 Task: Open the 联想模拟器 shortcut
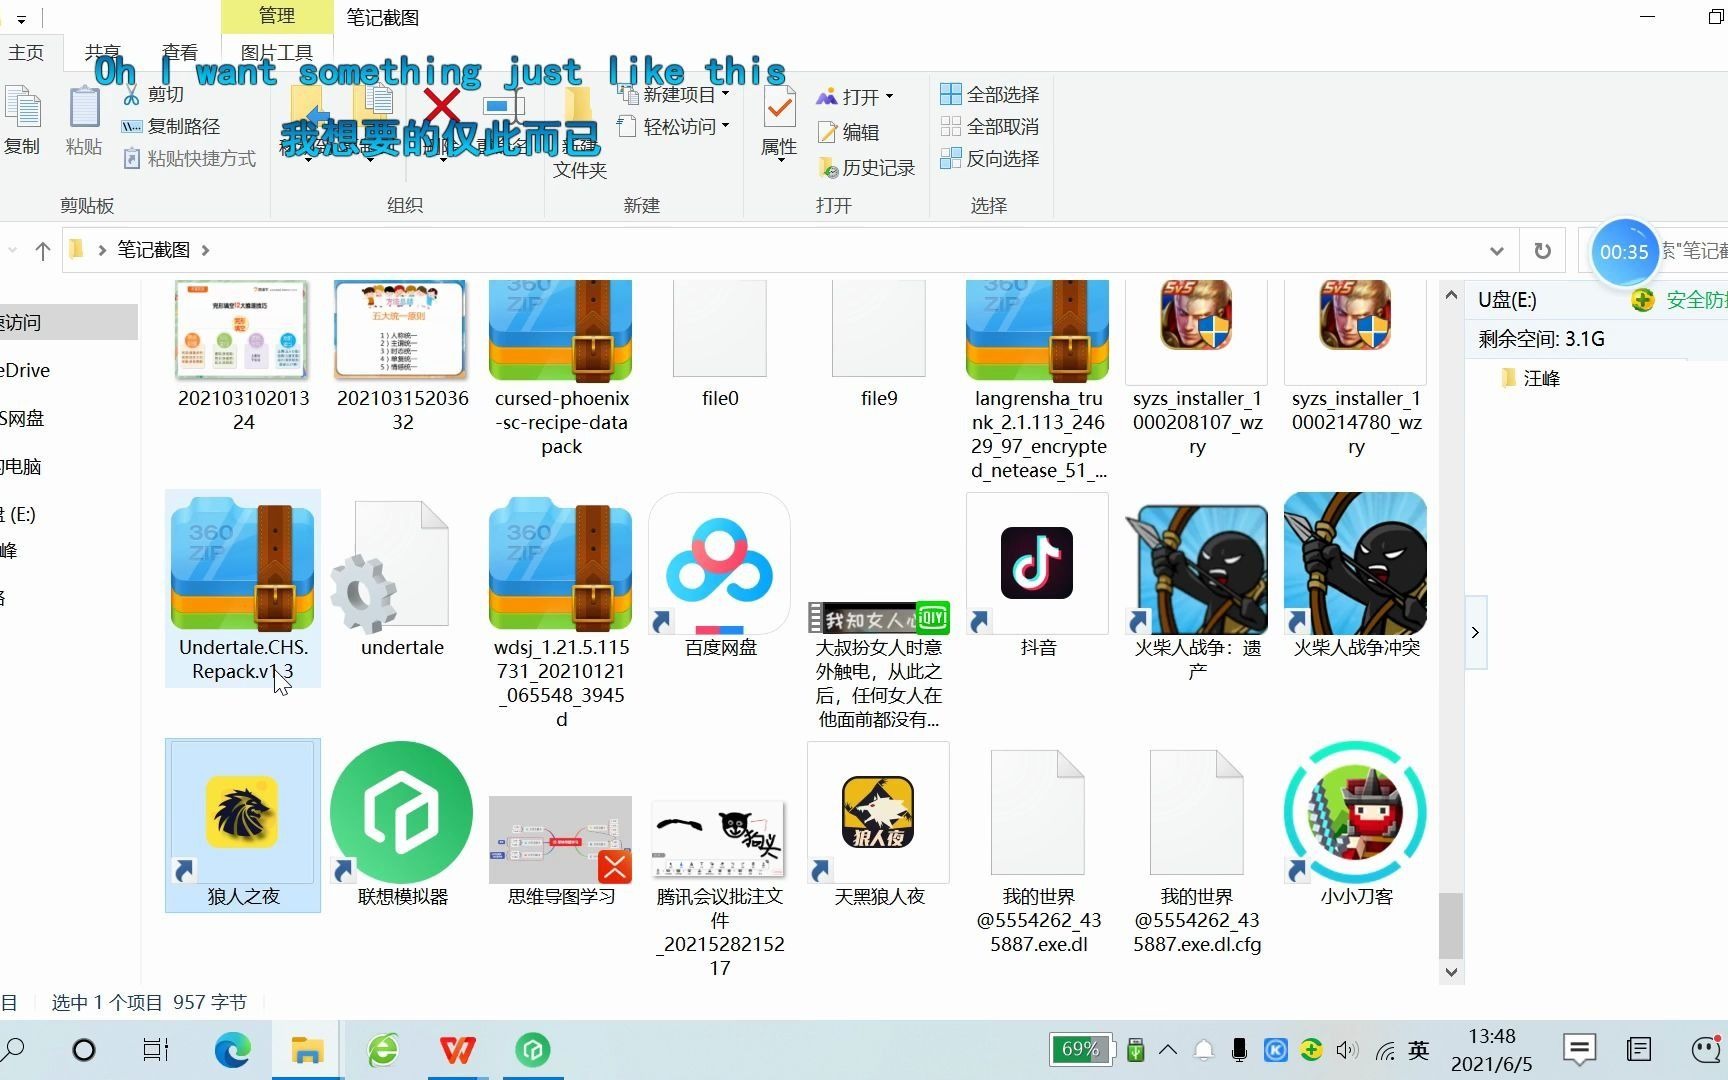(401, 825)
